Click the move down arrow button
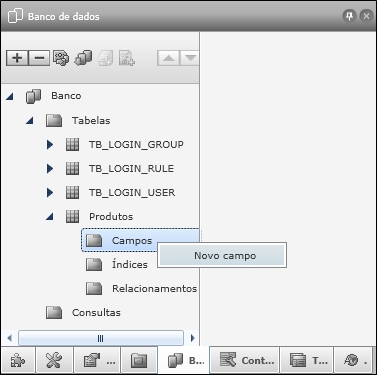 [190, 58]
